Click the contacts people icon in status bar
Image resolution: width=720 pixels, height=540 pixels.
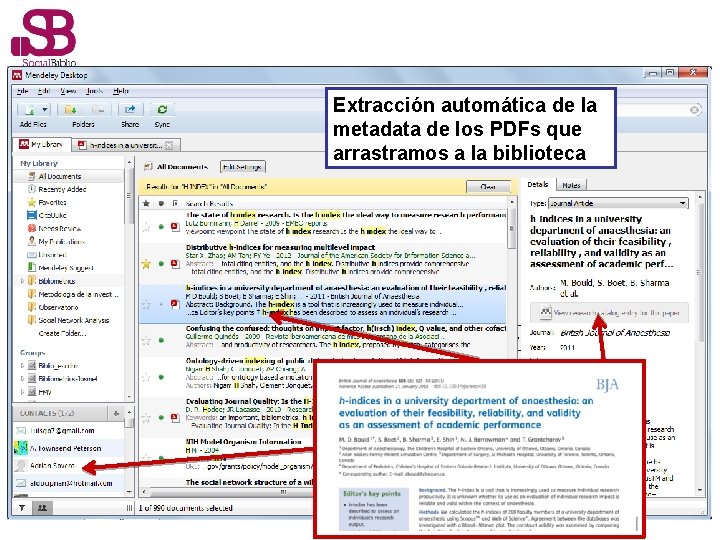click(42, 508)
